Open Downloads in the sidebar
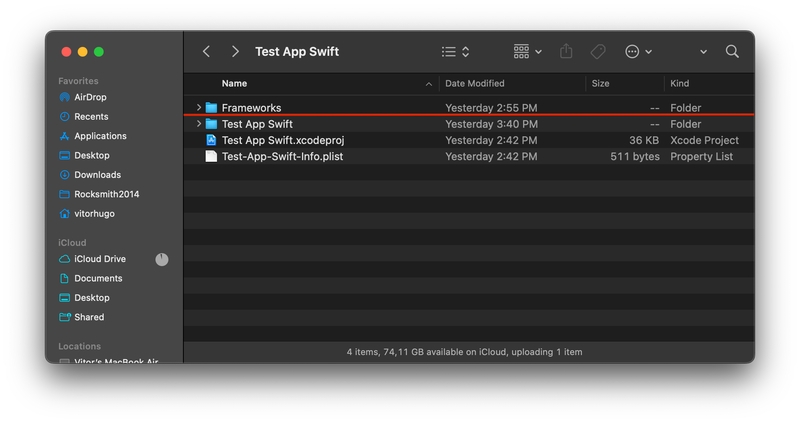This screenshot has width=800, height=423. tap(97, 175)
